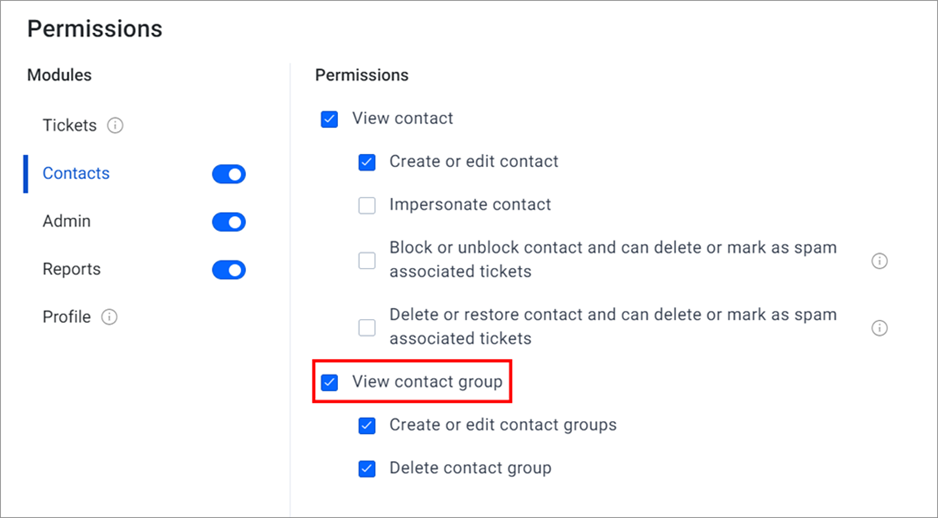938x518 pixels.
Task: Uncheck Create or edit contact checkbox
Action: 367,162
